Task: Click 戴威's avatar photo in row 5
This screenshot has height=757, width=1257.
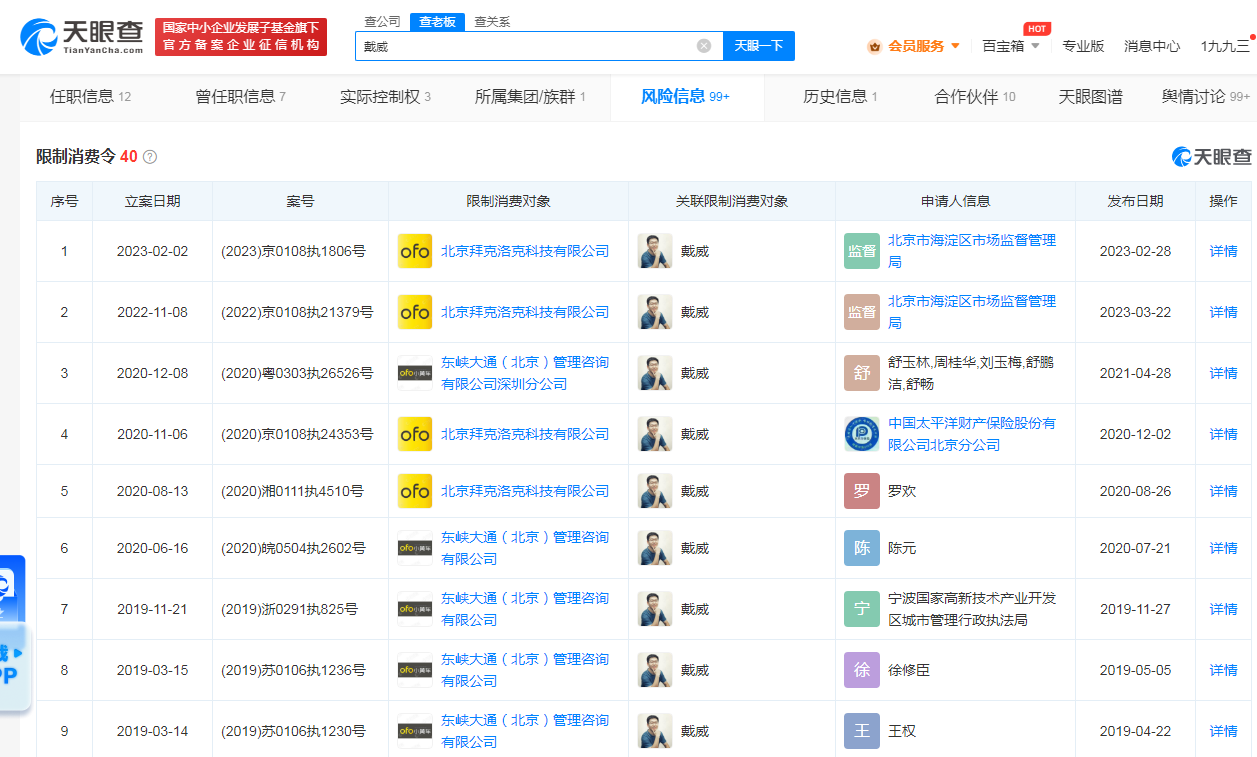Action: tap(655, 491)
